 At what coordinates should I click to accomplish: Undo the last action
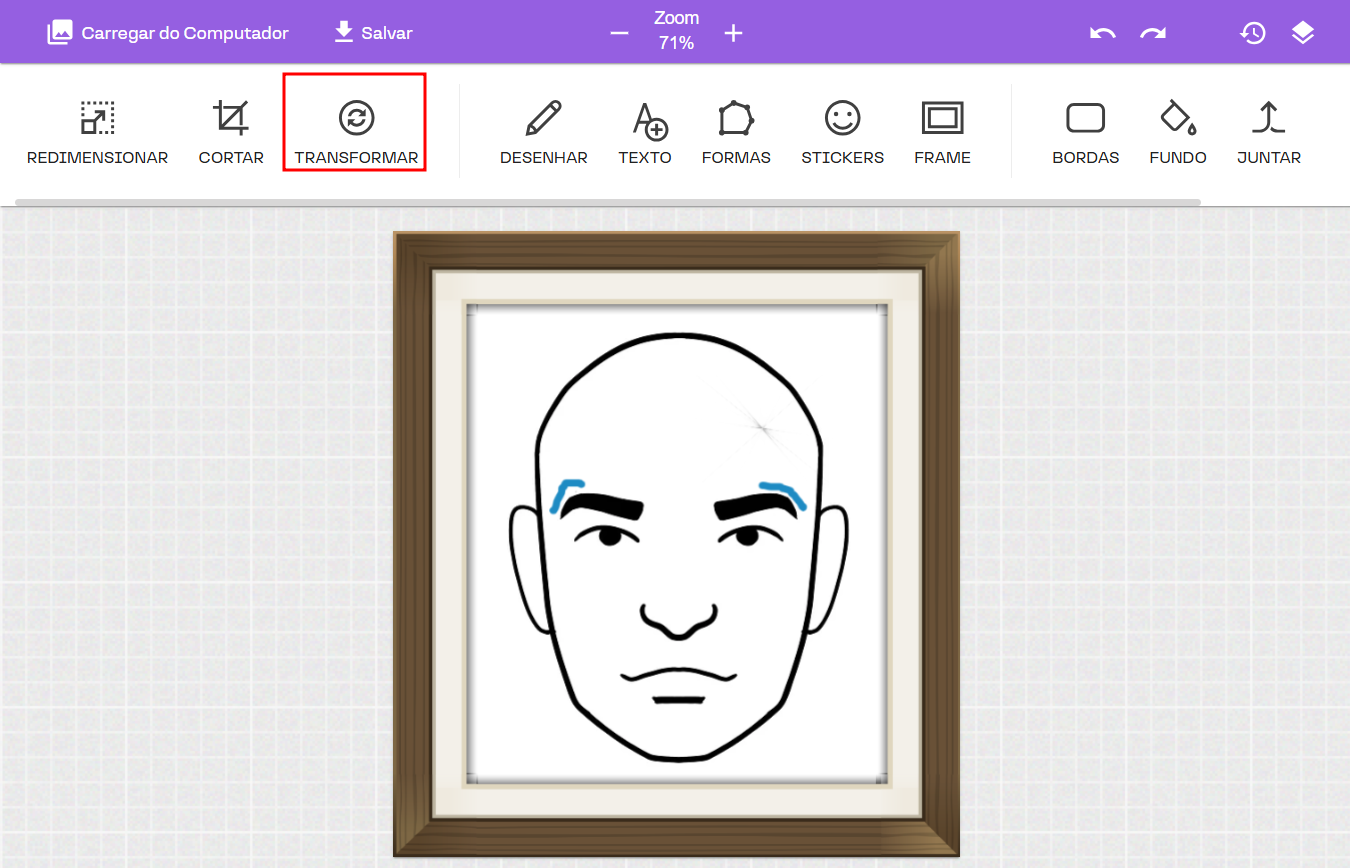pos(1102,33)
